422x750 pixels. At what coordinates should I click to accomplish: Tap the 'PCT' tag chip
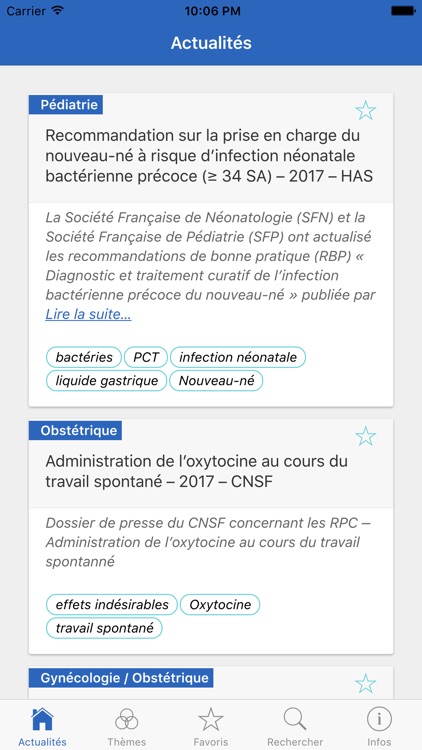point(145,357)
